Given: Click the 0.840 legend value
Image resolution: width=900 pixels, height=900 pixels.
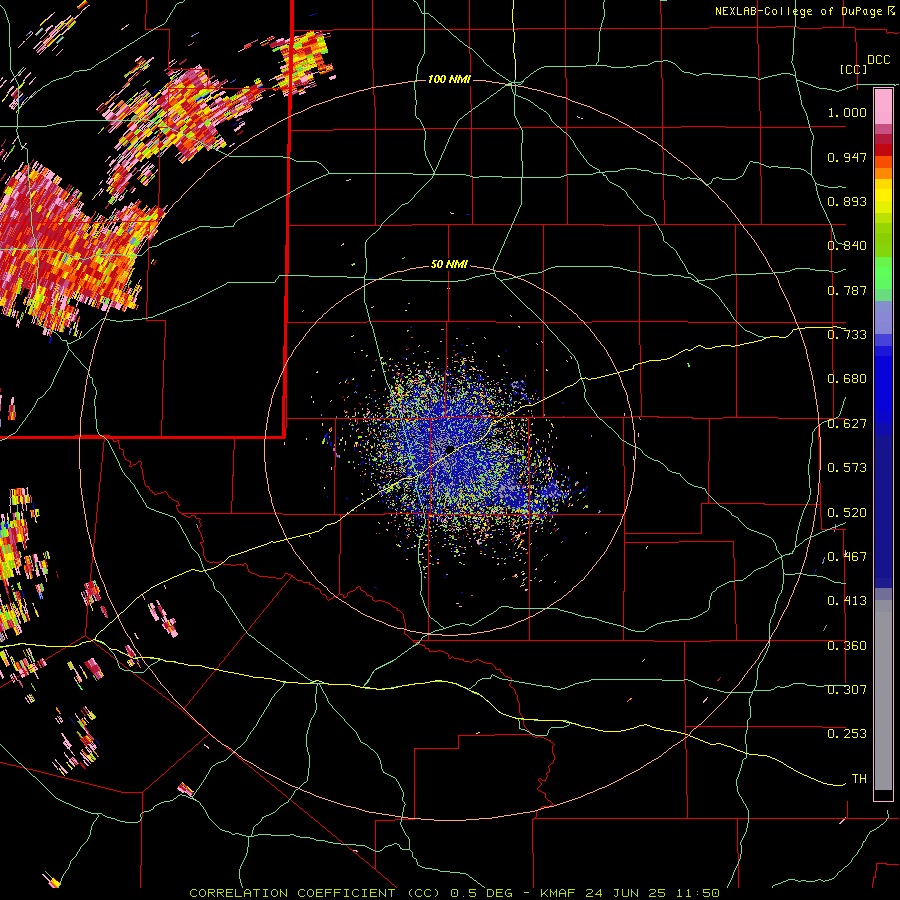Looking at the screenshot, I should tap(847, 246).
